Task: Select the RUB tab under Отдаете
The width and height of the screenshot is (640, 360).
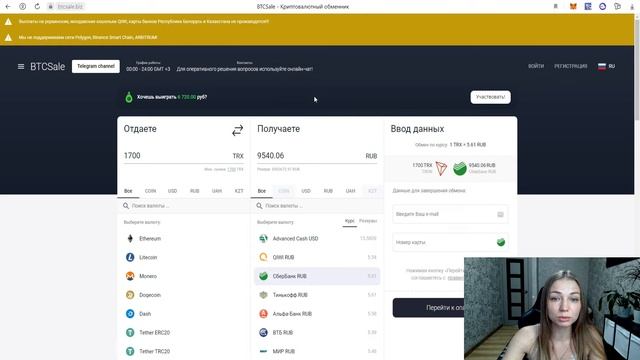Action: click(194, 191)
